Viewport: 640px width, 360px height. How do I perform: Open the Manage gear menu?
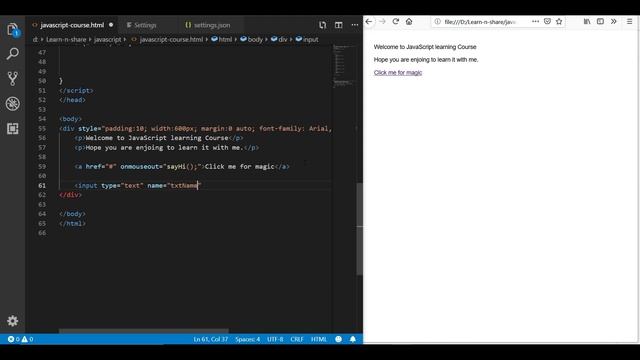point(13,321)
